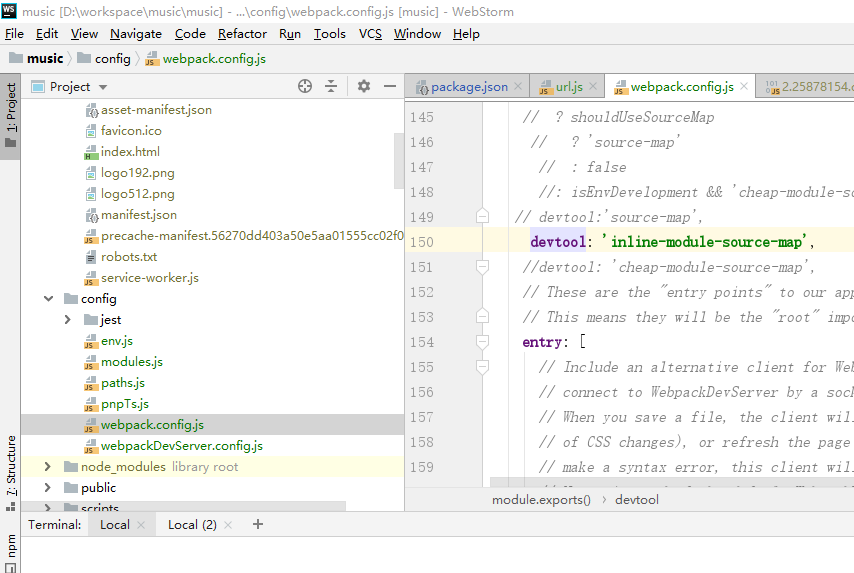
Task: Click the music breadcrumb in navigation bar
Action: tap(36, 58)
